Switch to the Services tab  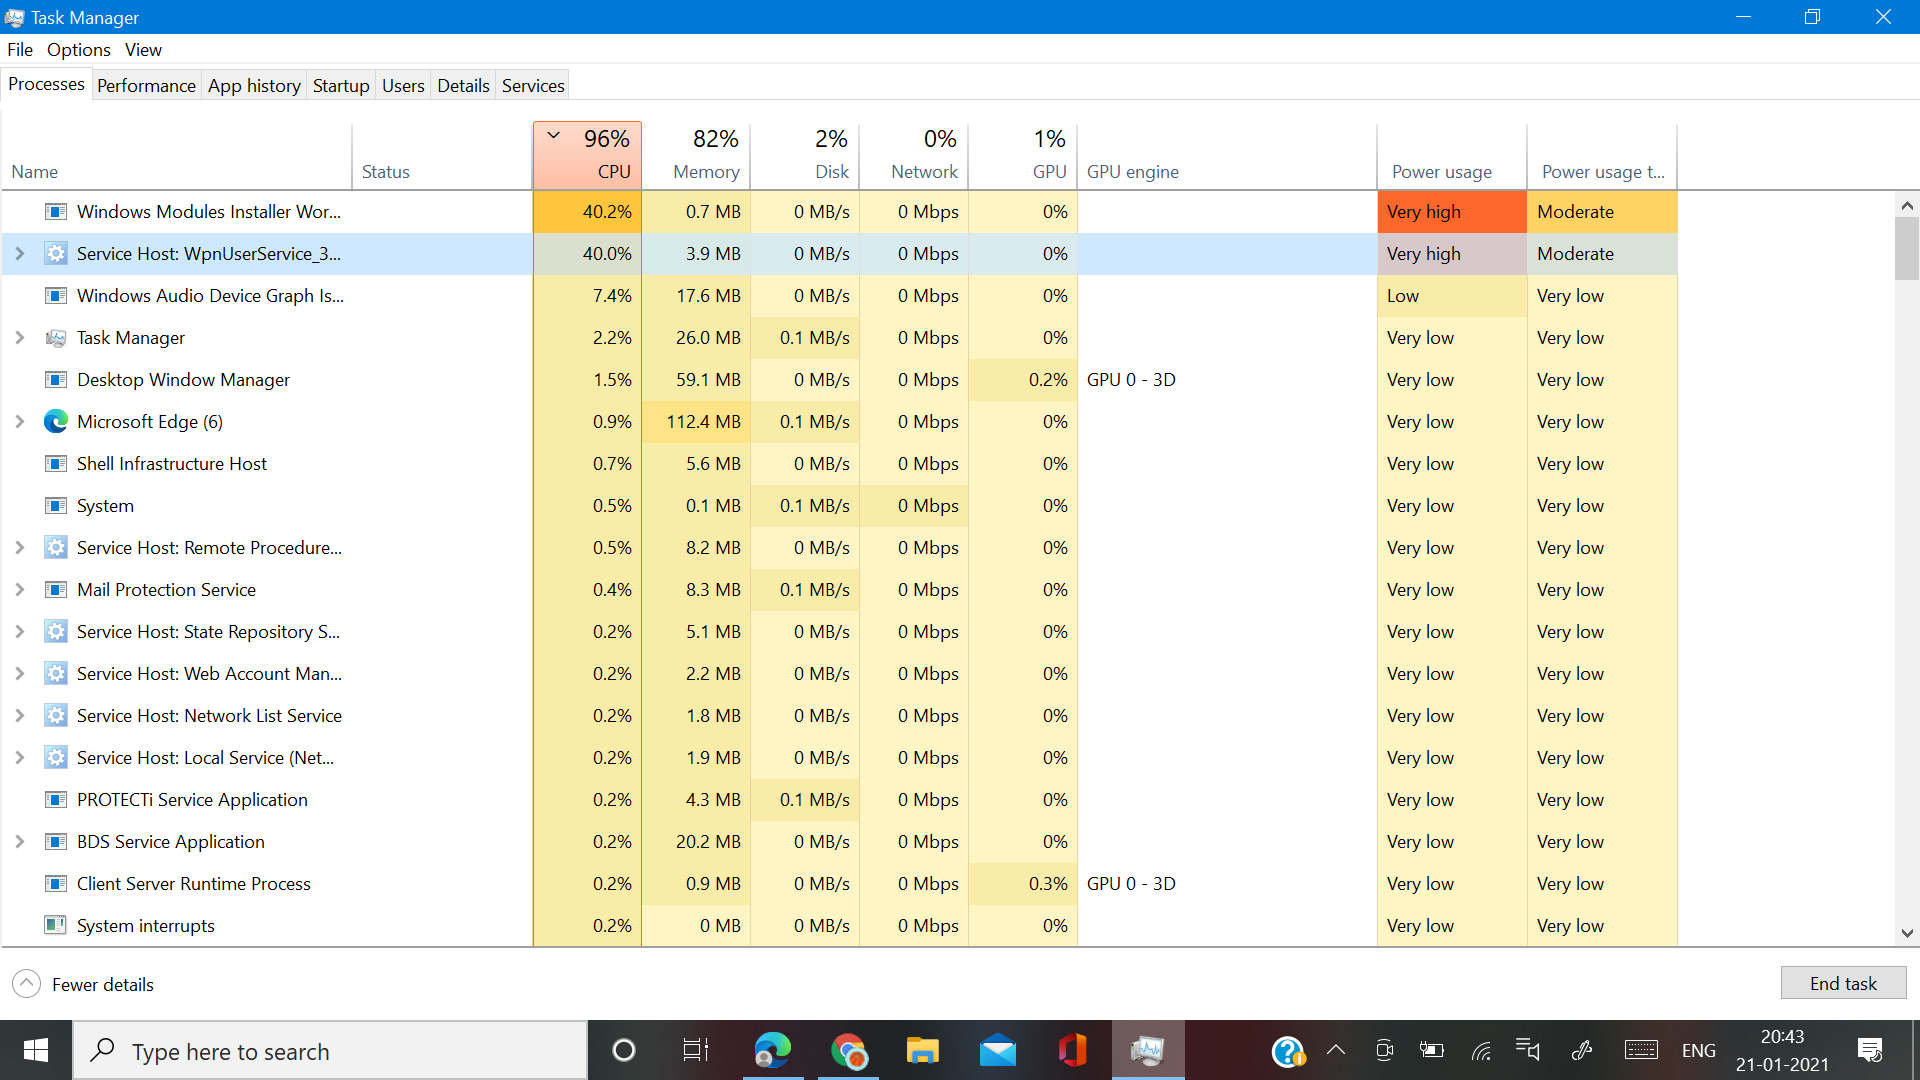coord(533,86)
